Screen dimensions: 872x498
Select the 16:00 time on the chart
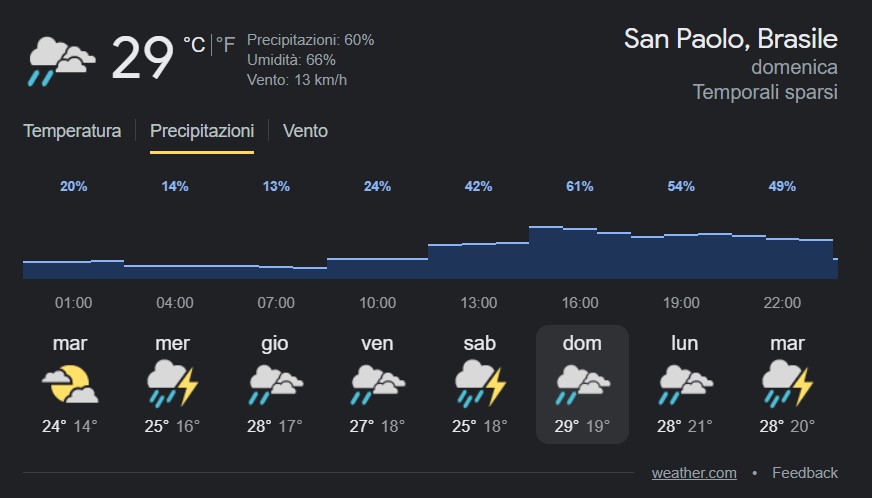580,303
